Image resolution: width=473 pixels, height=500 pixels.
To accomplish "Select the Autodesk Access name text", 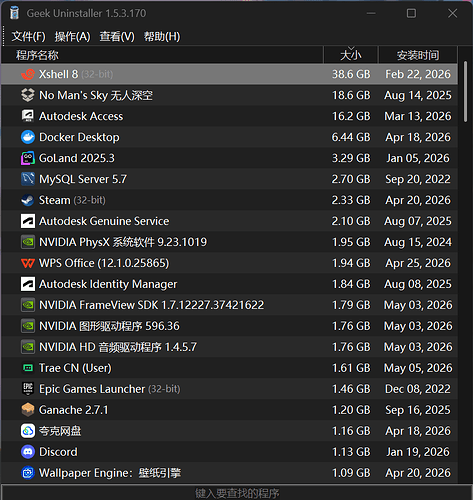I will click(81, 116).
